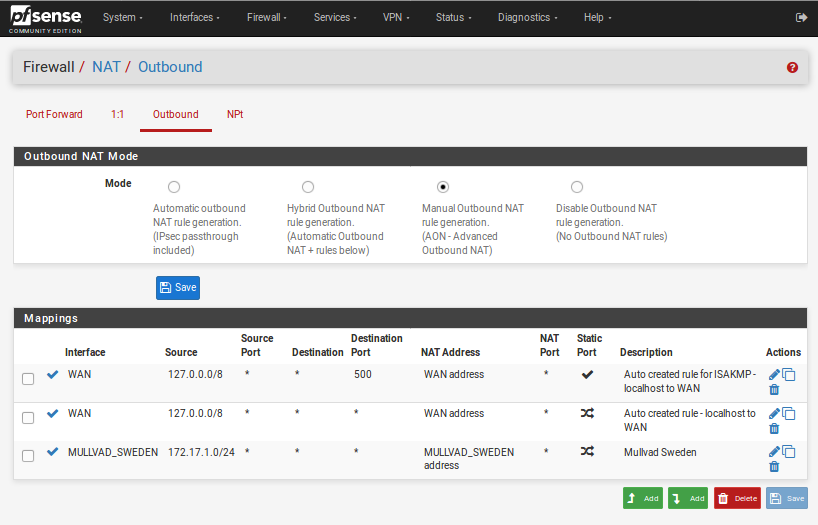Click the help question mark icon
The width and height of the screenshot is (818, 525).
pyautogui.click(x=792, y=68)
